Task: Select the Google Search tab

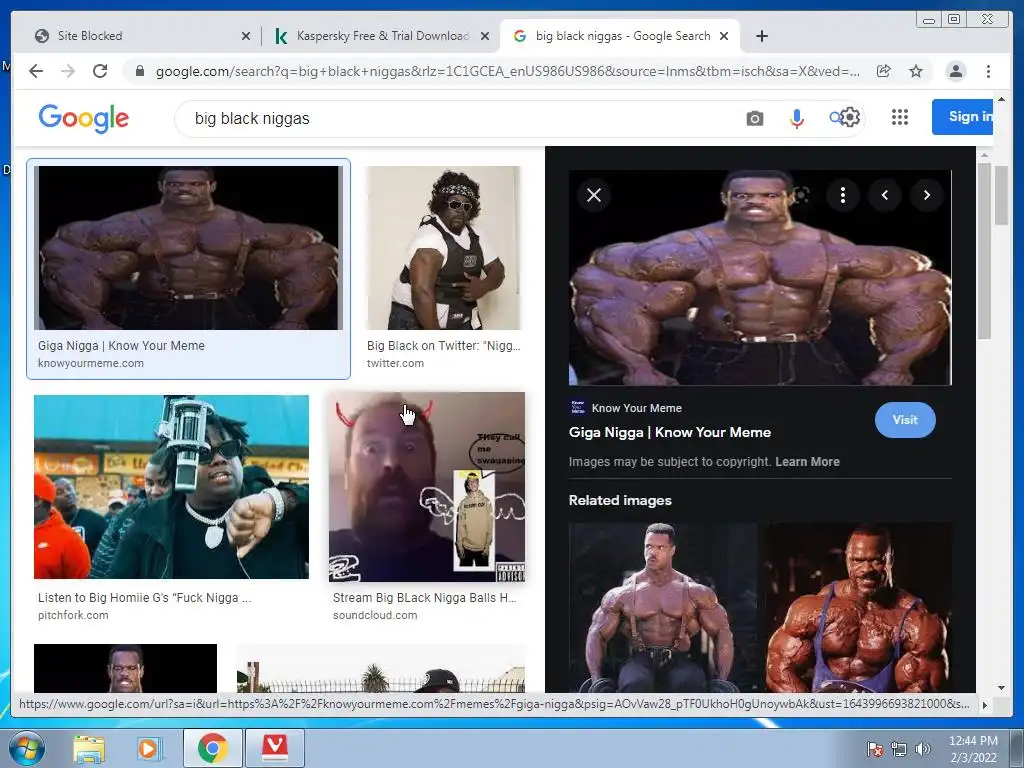Action: coord(619,36)
